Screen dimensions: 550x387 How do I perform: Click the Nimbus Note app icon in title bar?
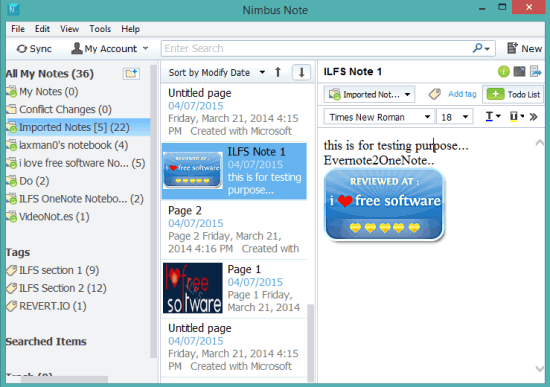(13, 9)
